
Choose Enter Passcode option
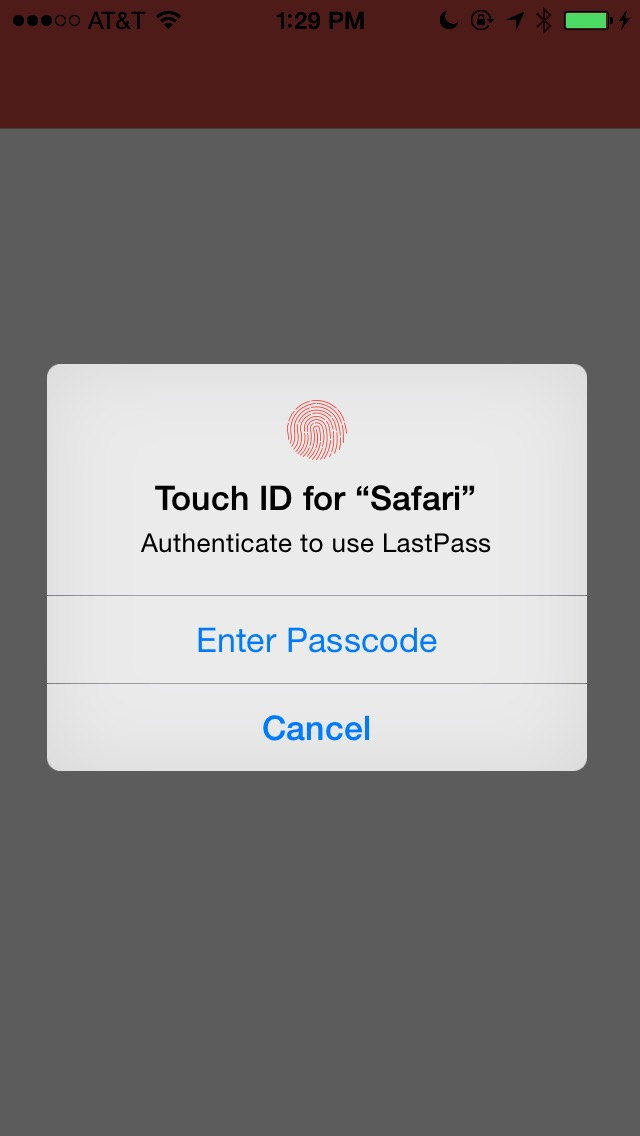tap(317, 640)
